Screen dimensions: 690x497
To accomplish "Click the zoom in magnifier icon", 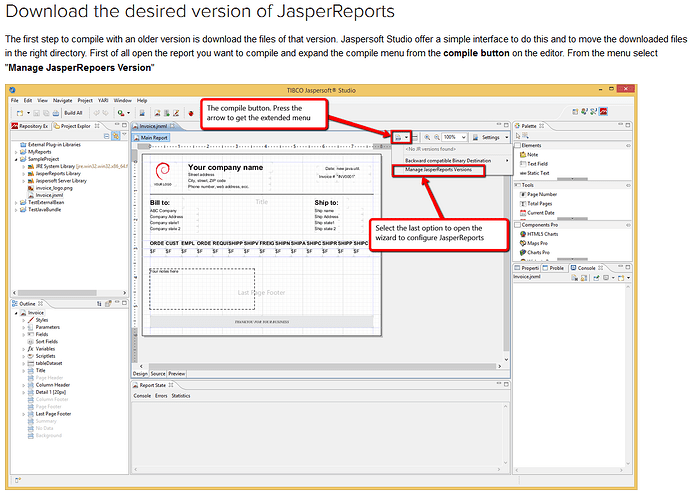I will (427, 137).
